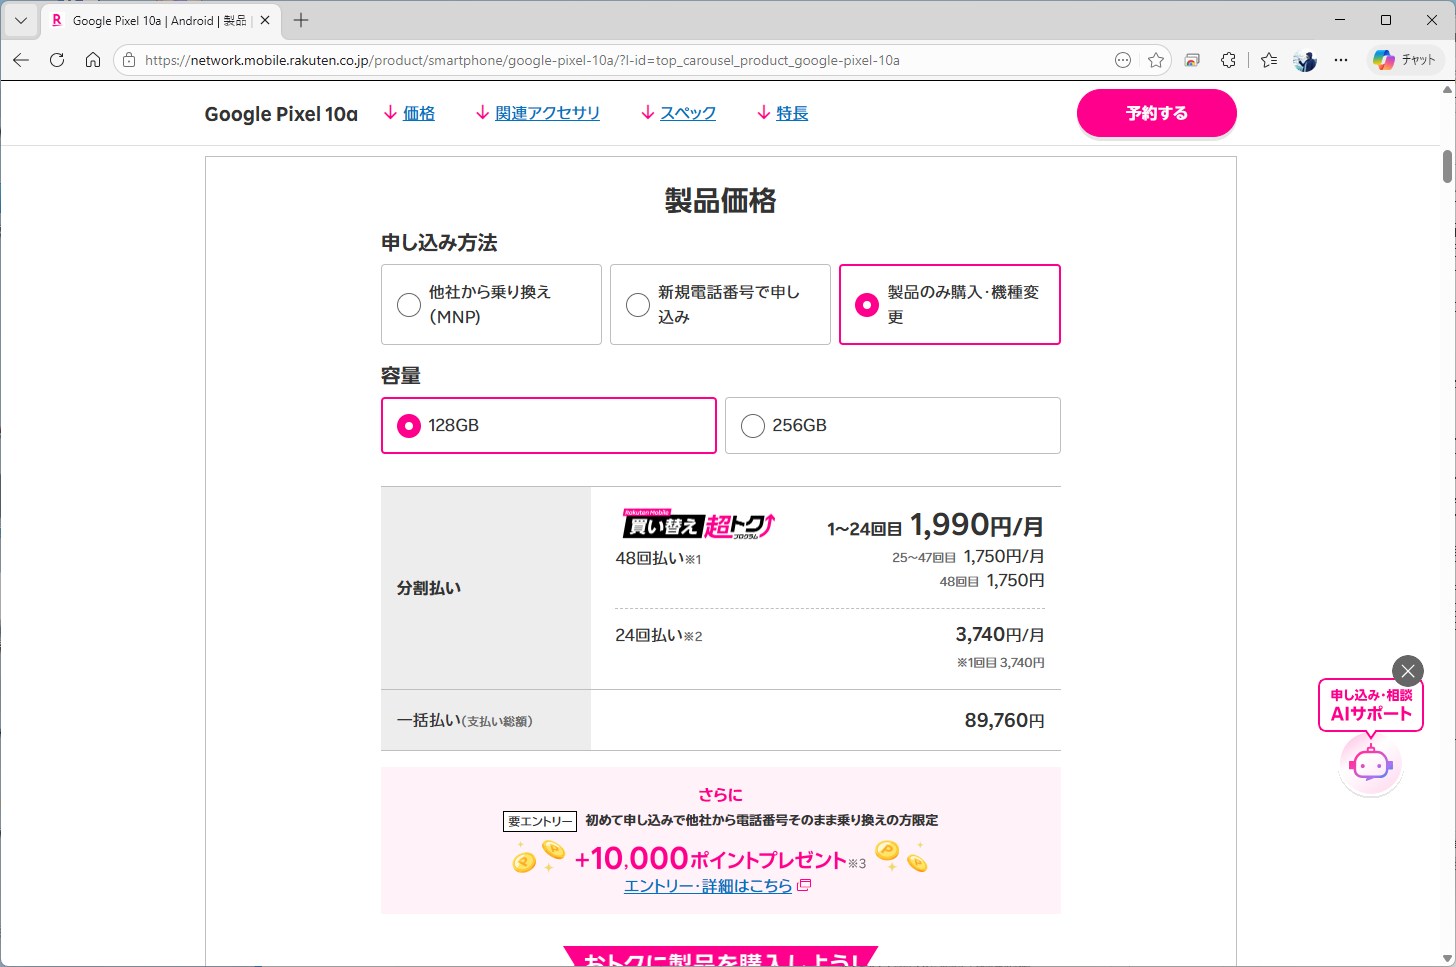The image size is (1456, 967).
Task: Select 製品のみ購入・機種変更 option
Action: [x=949, y=304]
